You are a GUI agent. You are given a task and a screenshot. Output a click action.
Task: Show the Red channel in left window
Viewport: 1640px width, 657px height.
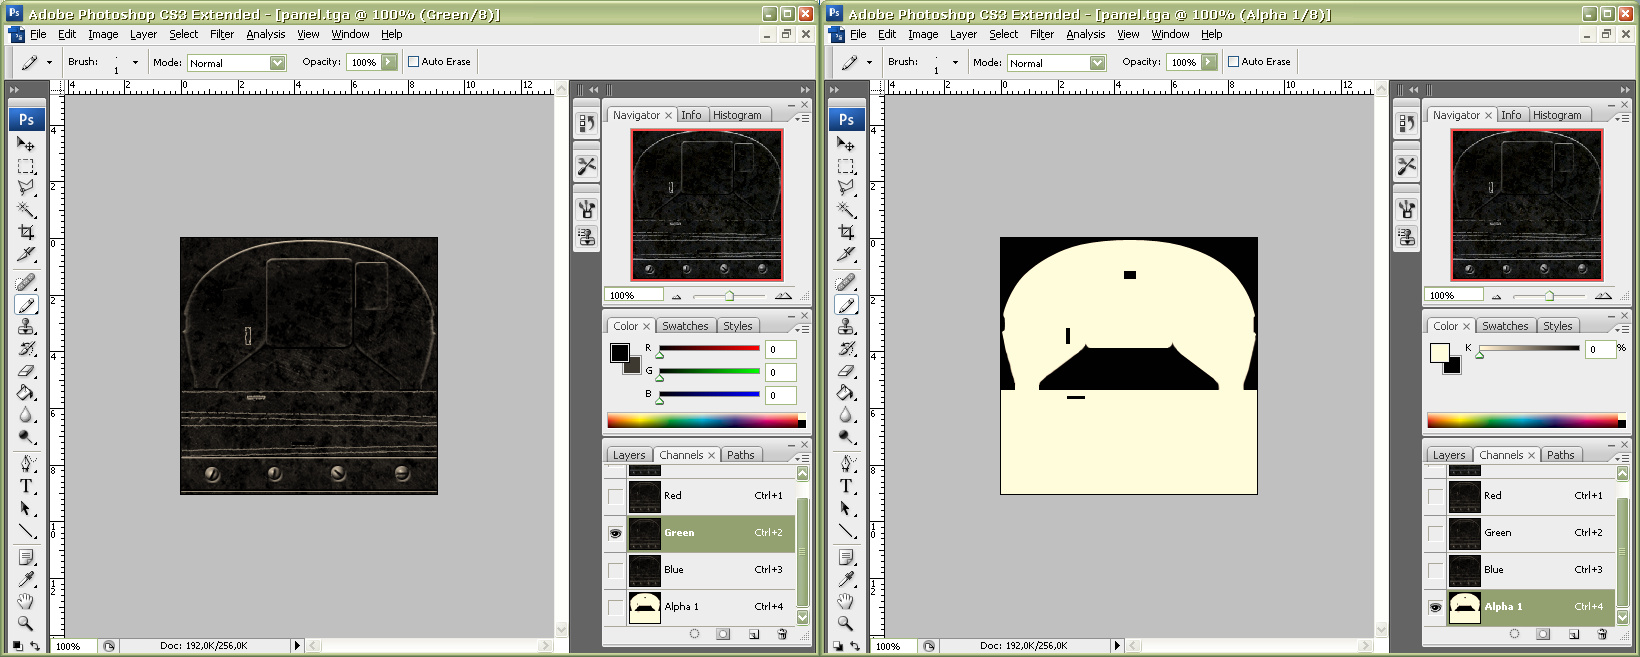[x=615, y=496]
